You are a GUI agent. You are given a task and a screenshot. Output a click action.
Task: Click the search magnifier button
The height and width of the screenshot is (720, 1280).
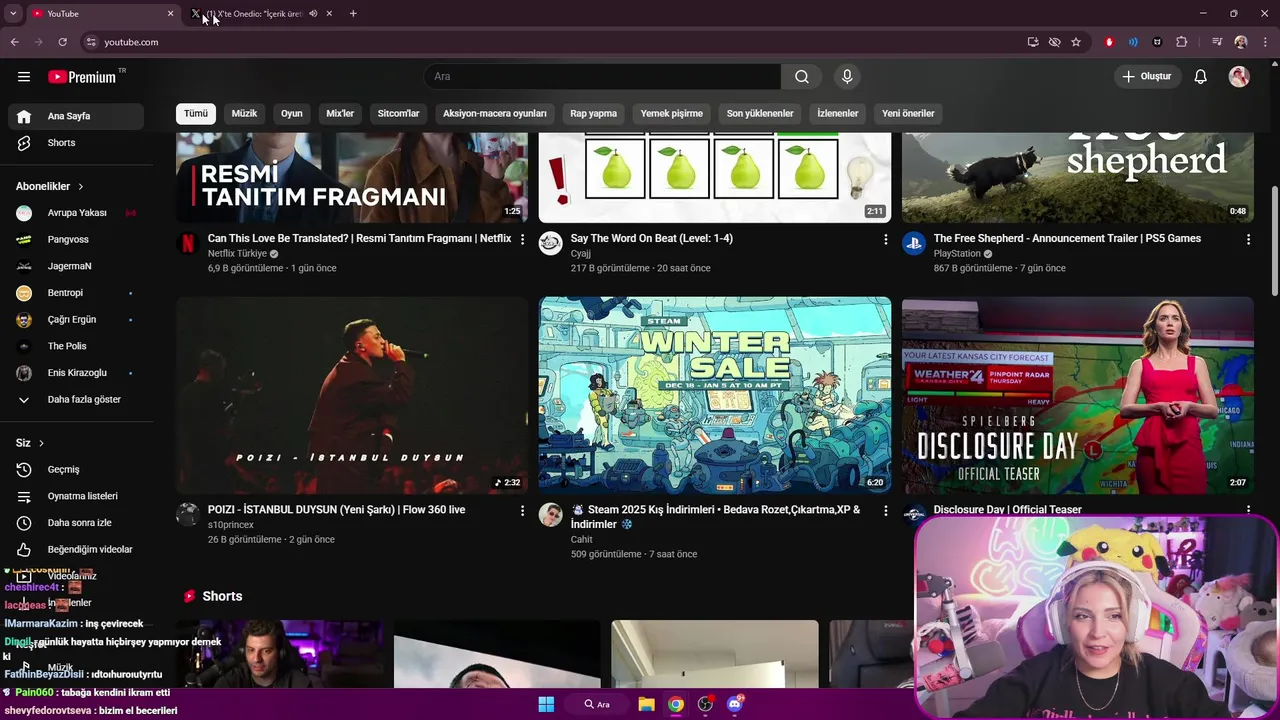[x=802, y=77]
